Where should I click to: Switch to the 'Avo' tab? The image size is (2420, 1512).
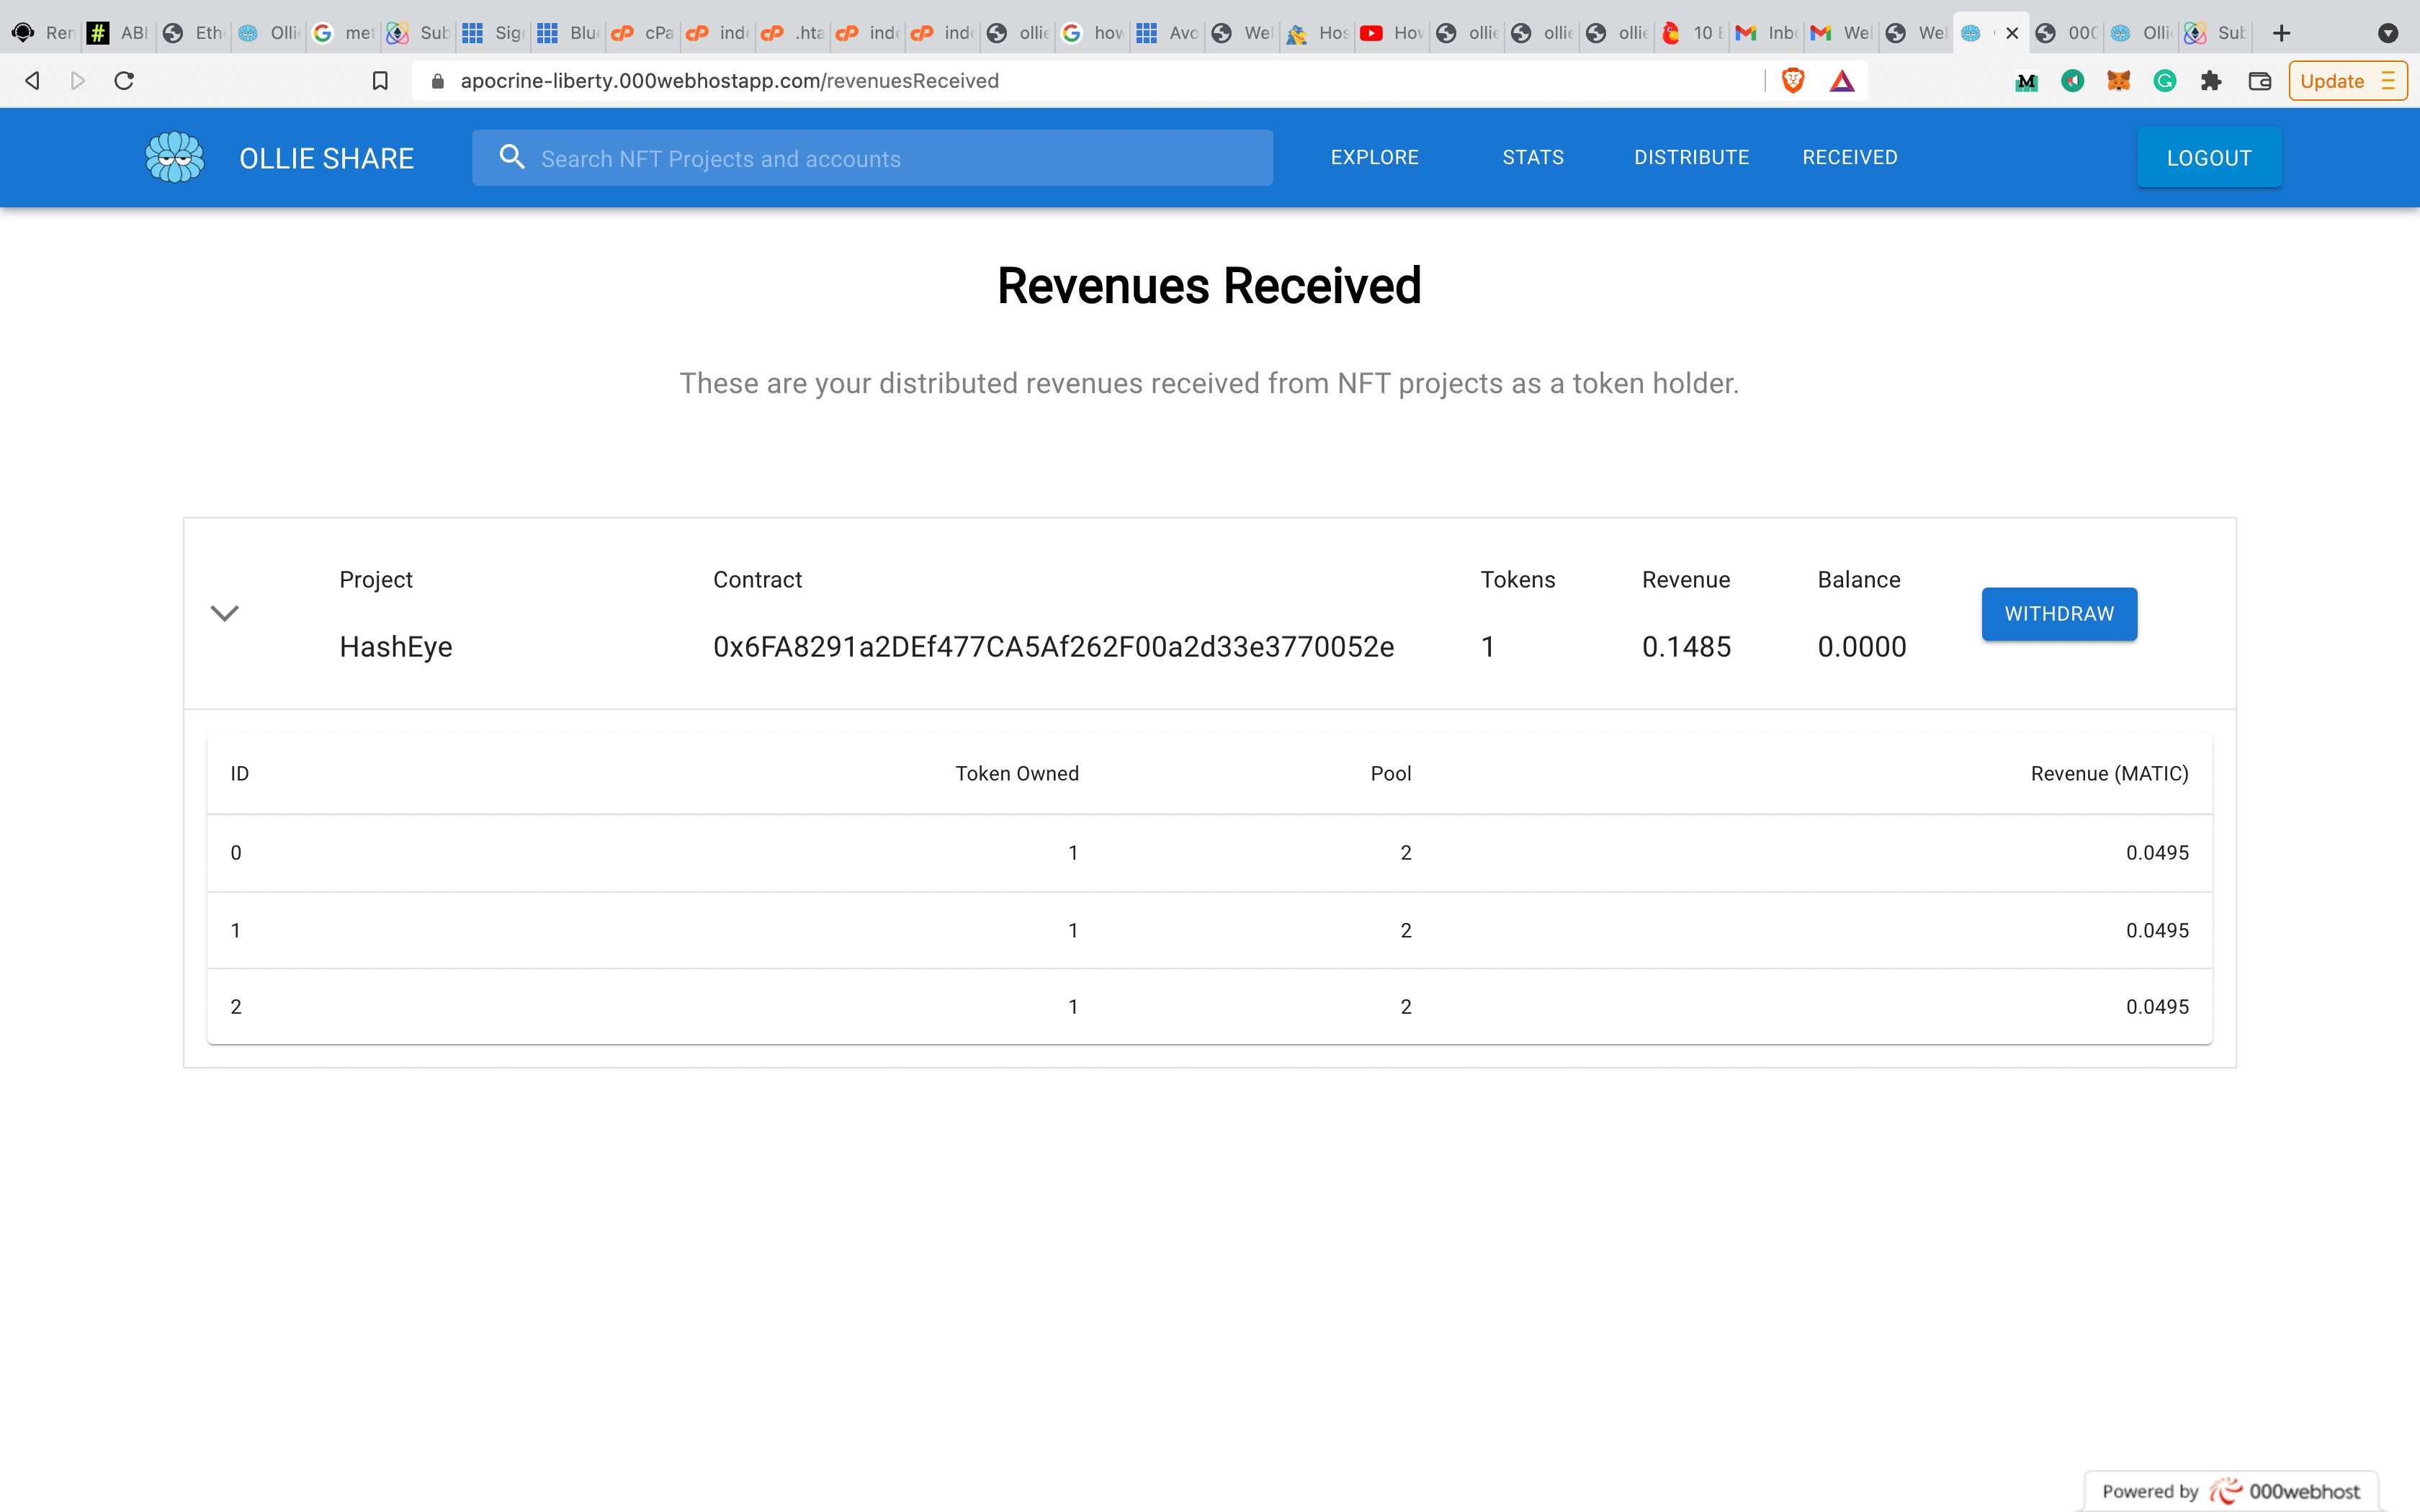point(1167,33)
